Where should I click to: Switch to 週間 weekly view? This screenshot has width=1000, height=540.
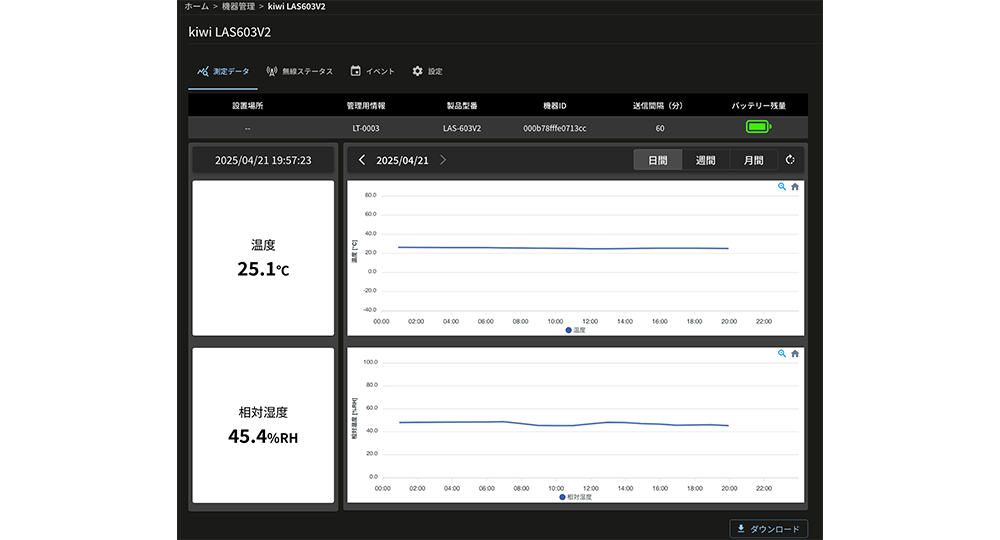[x=706, y=160]
